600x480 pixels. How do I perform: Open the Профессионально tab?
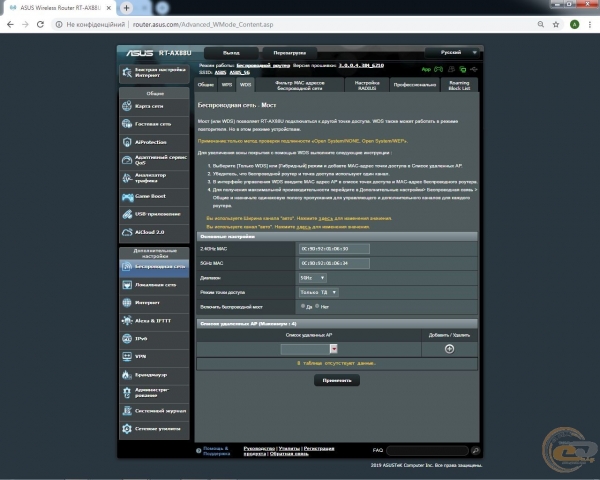pos(415,85)
